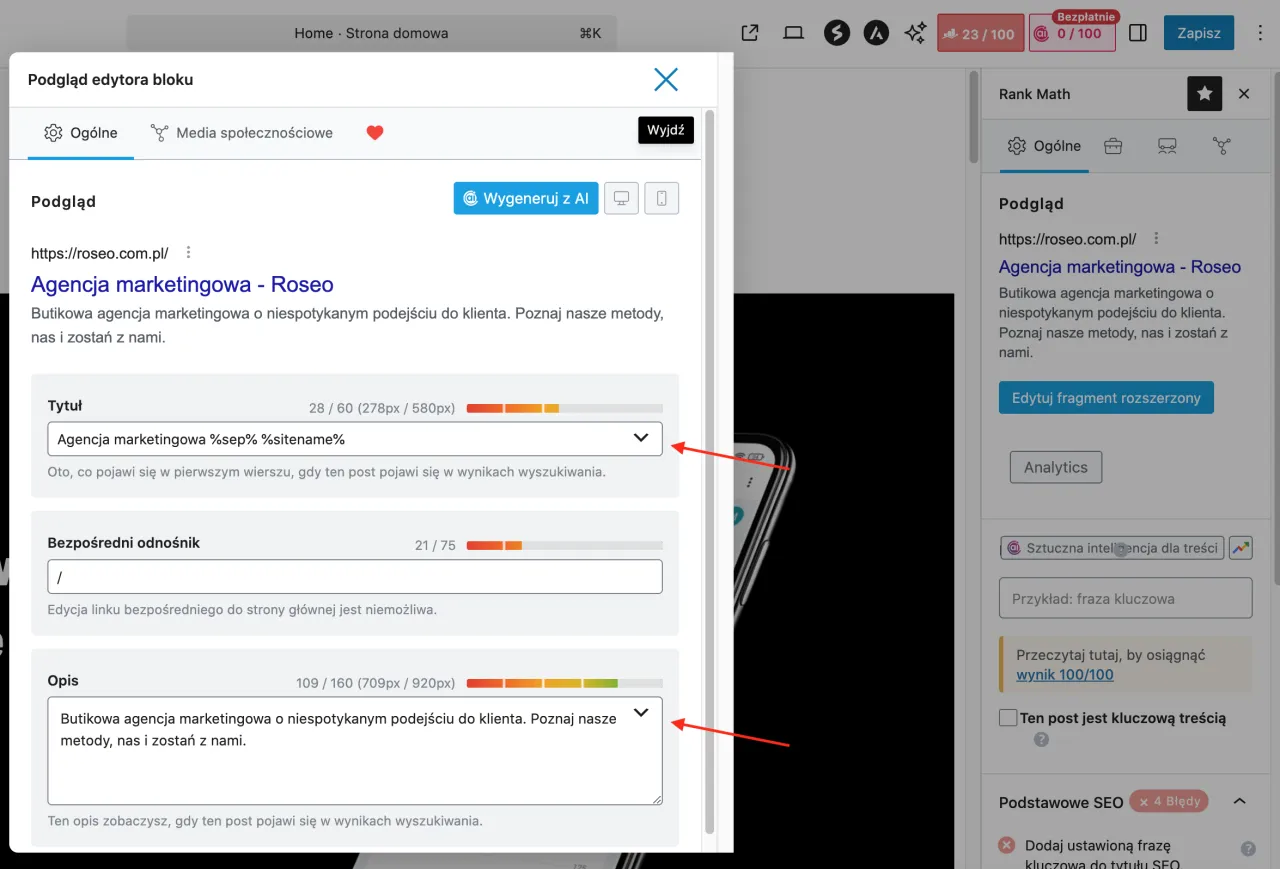Click the heart icon in the modal header
The height and width of the screenshot is (869, 1280).
374,132
